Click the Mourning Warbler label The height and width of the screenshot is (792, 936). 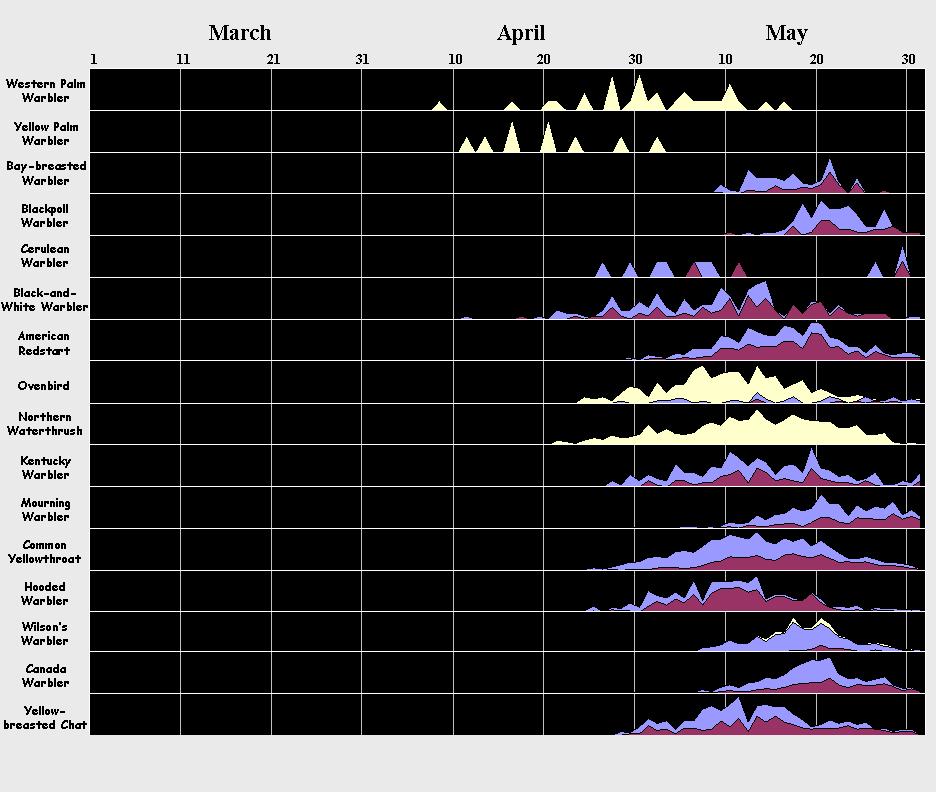(45, 510)
